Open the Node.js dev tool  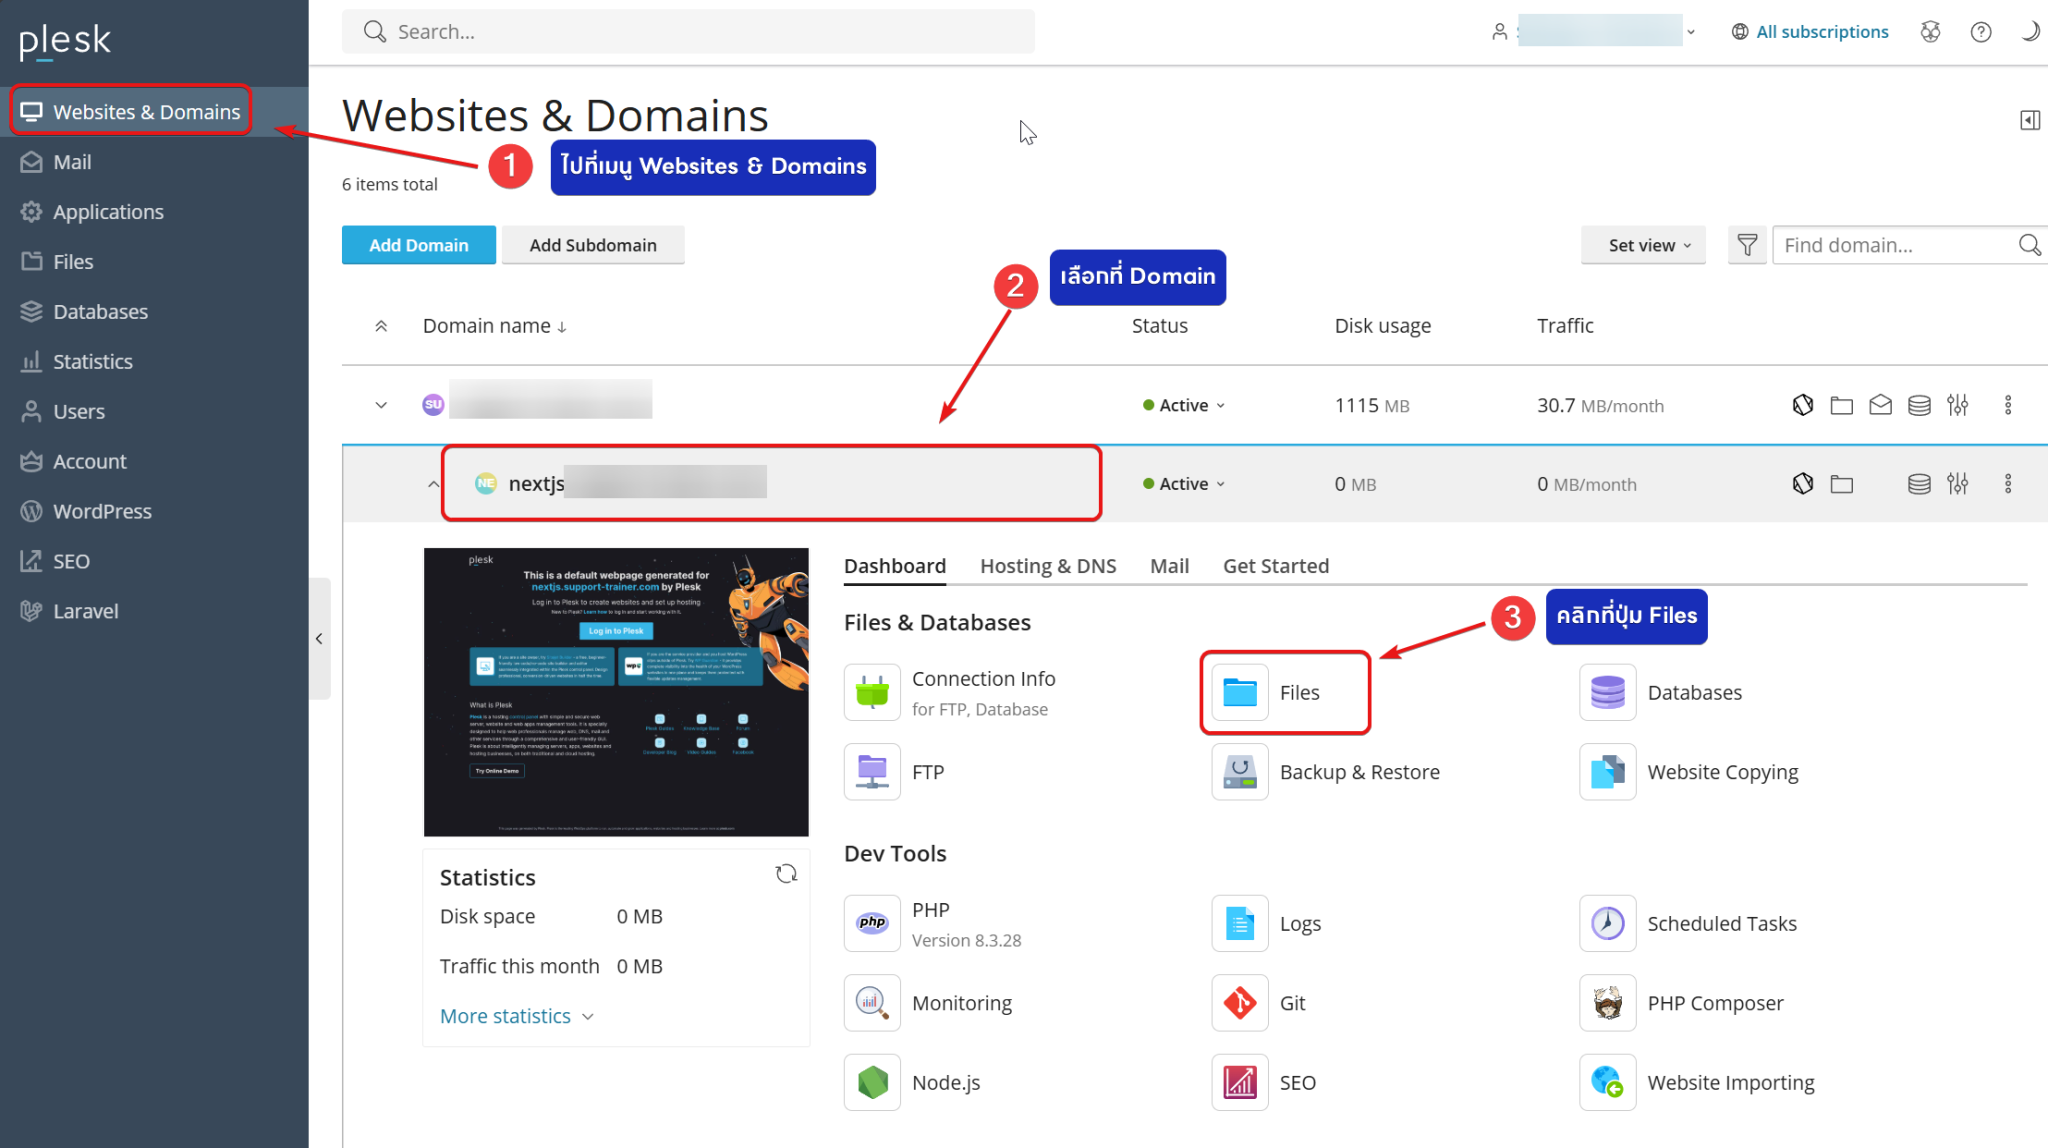tap(944, 1082)
